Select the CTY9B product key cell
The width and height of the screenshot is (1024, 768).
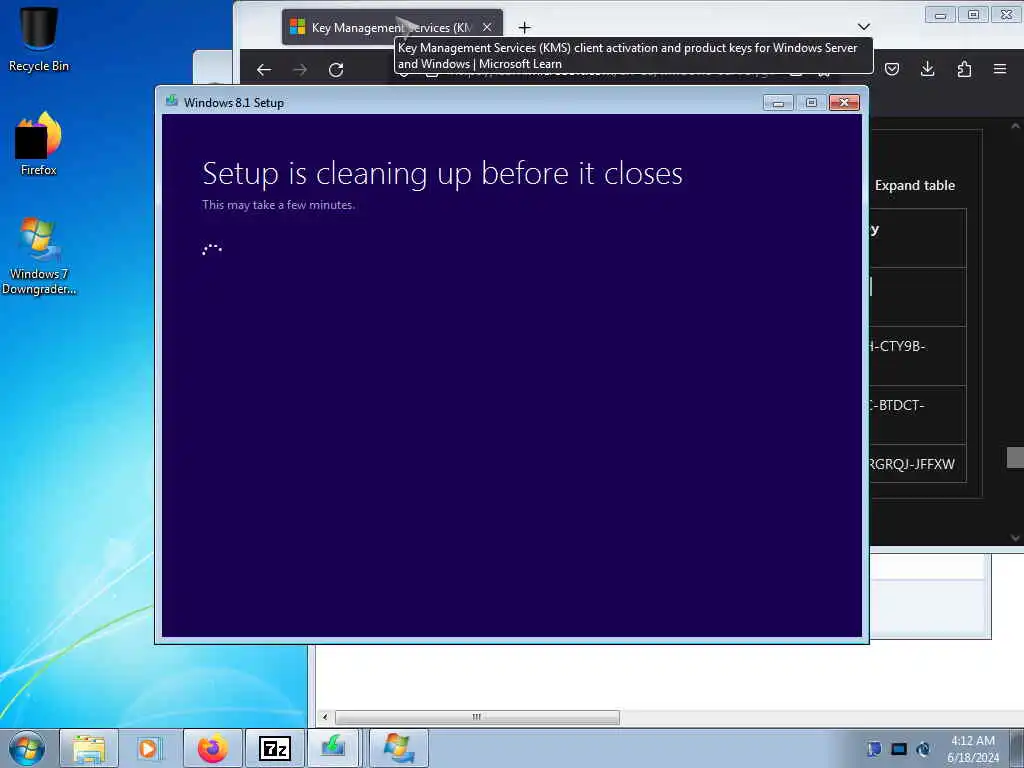918,356
